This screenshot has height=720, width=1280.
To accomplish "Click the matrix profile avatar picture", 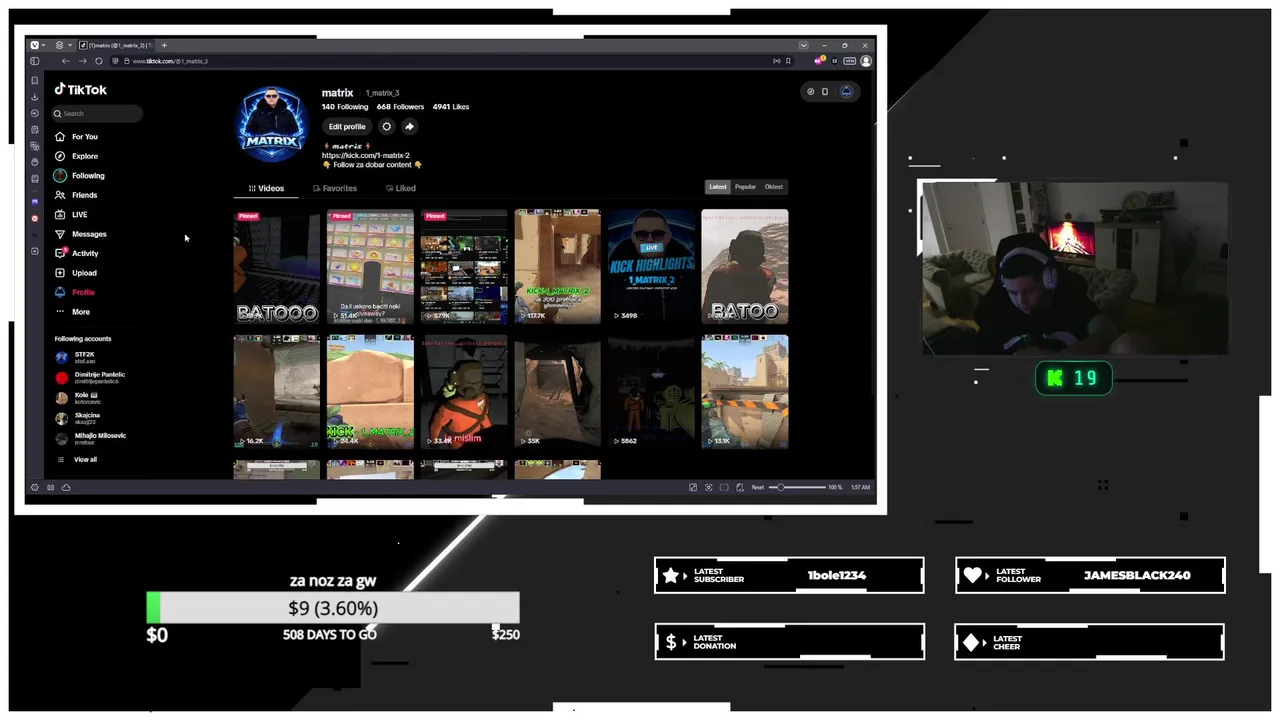I will [x=272, y=125].
